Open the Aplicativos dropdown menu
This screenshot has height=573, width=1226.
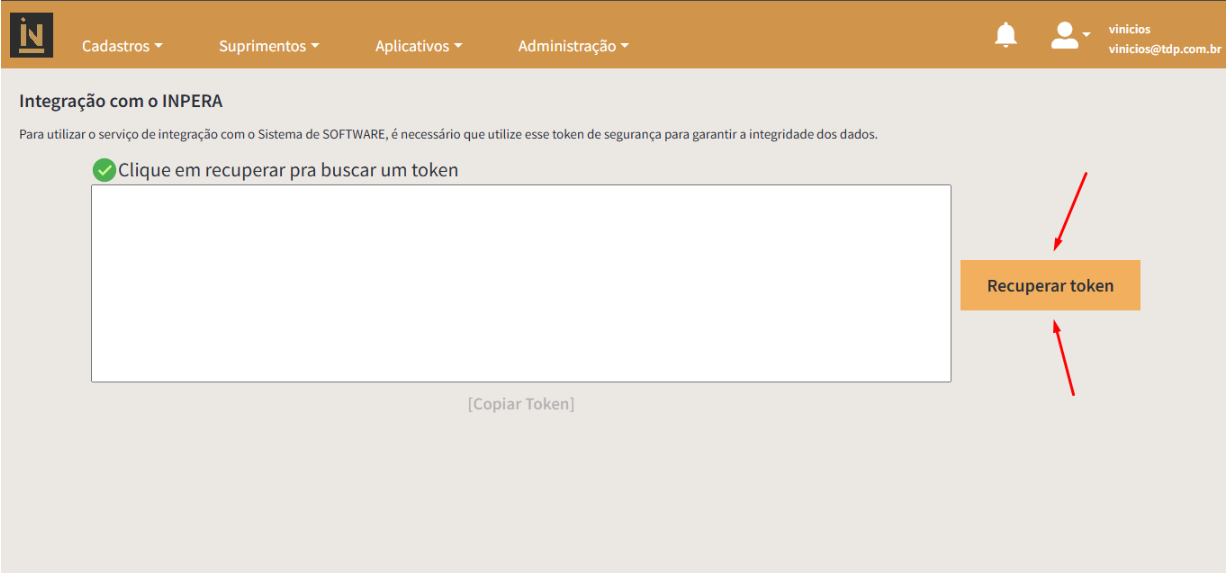(x=419, y=46)
